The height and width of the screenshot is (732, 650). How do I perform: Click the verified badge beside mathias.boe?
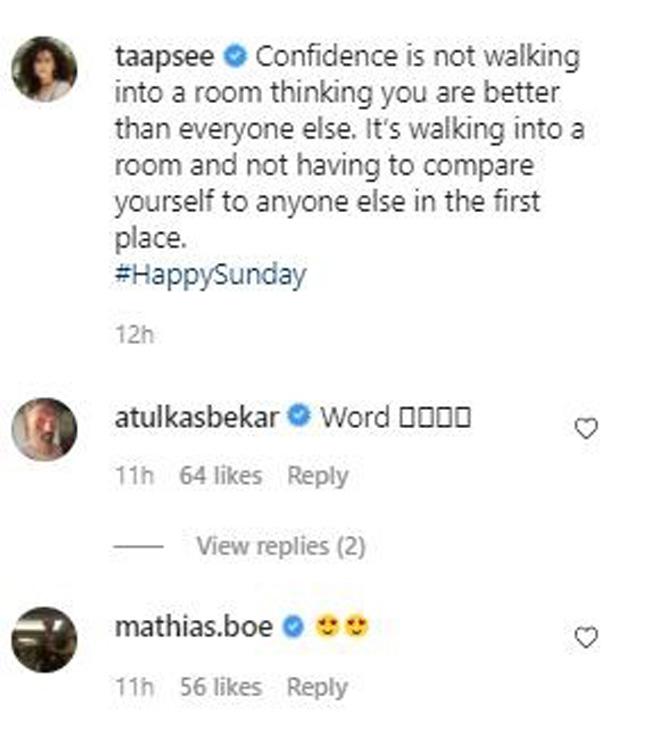click(293, 627)
